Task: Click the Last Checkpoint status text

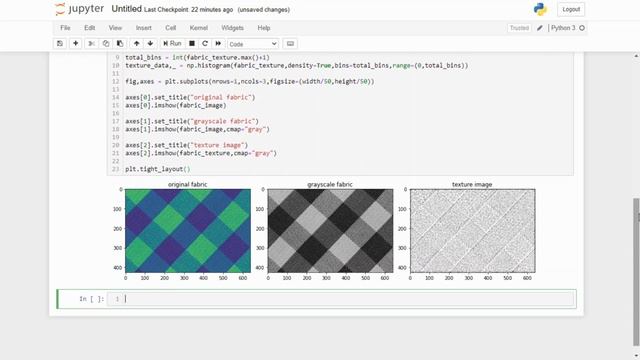Action: pyautogui.click(x=188, y=10)
